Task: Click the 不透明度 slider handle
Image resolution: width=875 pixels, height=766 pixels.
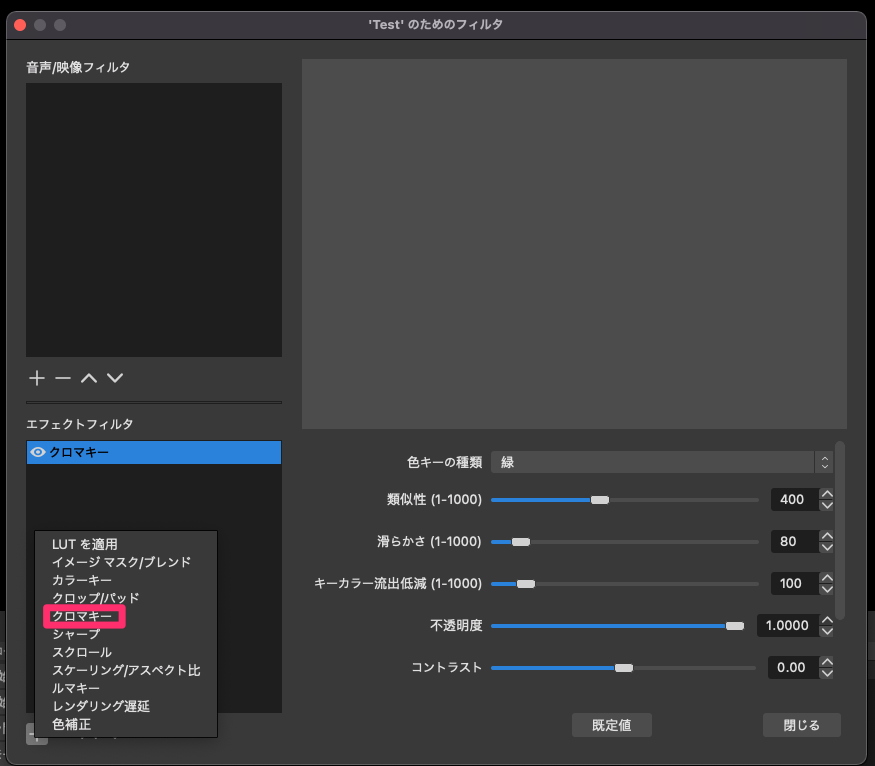Action: coord(737,625)
